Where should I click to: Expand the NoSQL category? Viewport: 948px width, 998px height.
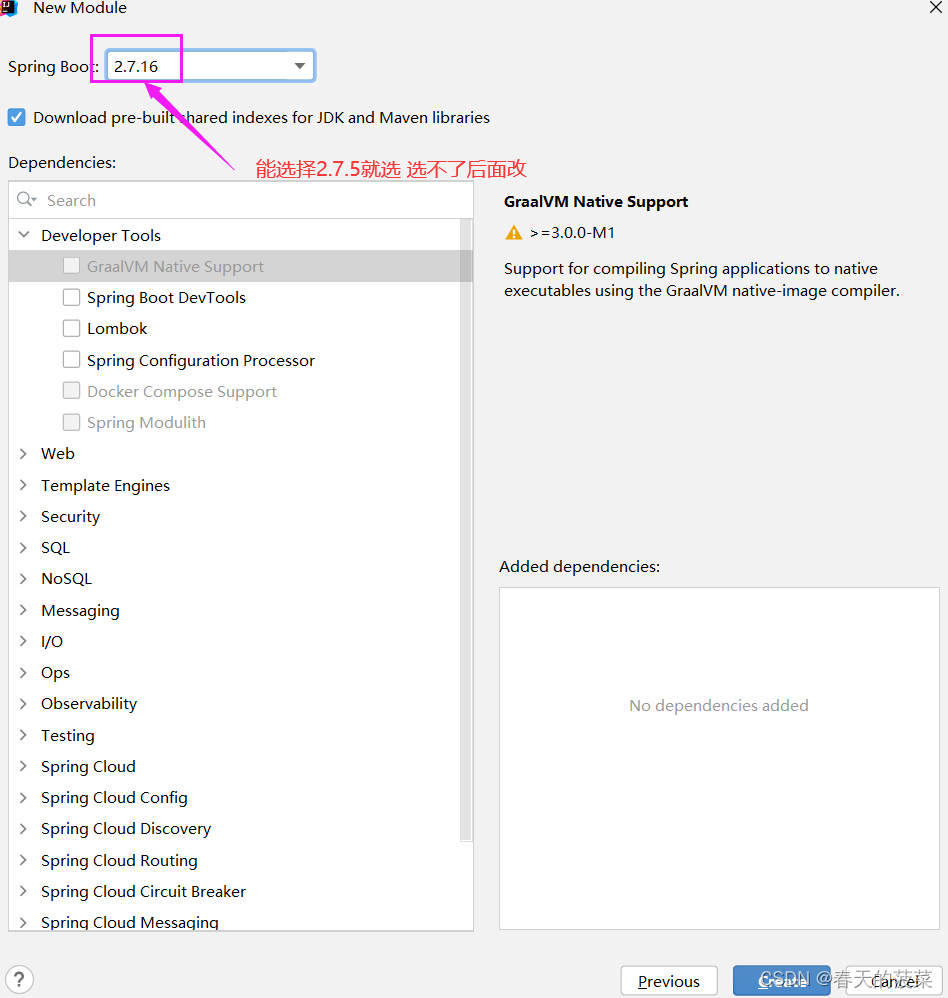tap(24, 579)
